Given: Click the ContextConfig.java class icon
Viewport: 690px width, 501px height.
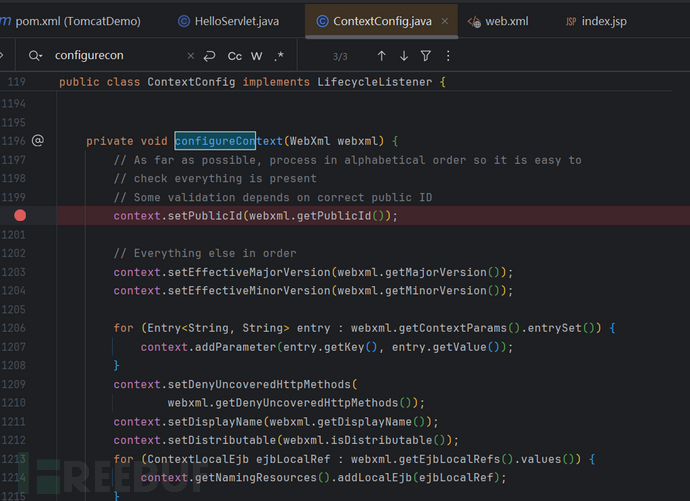Looking at the screenshot, I should pyautogui.click(x=323, y=21).
